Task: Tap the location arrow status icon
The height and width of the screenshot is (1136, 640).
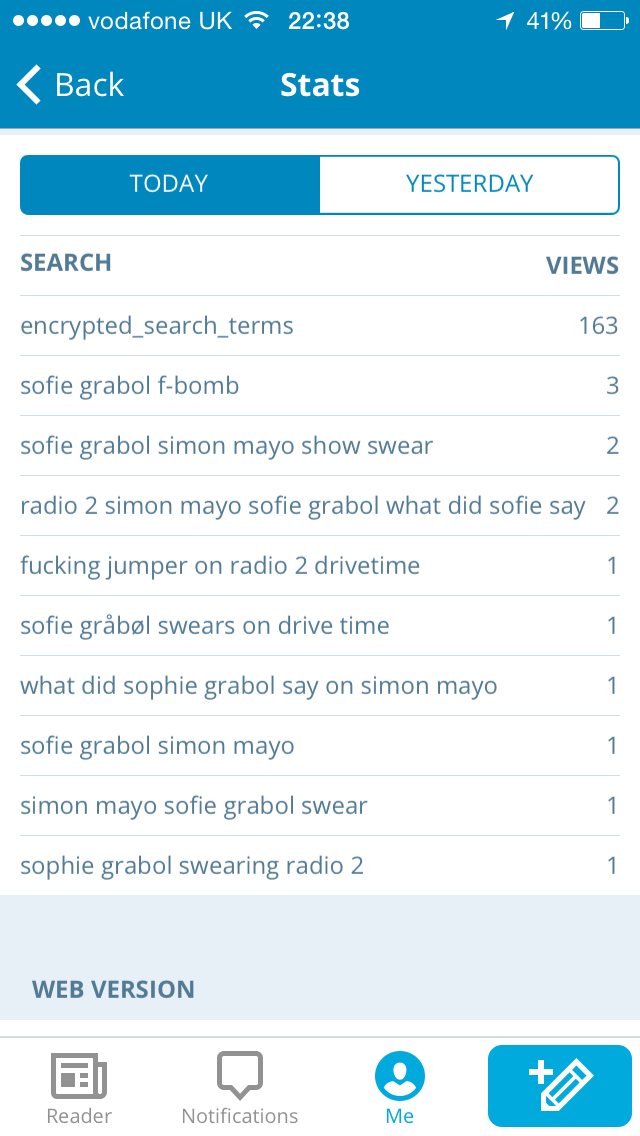Action: pyautogui.click(x=504, y=20)
